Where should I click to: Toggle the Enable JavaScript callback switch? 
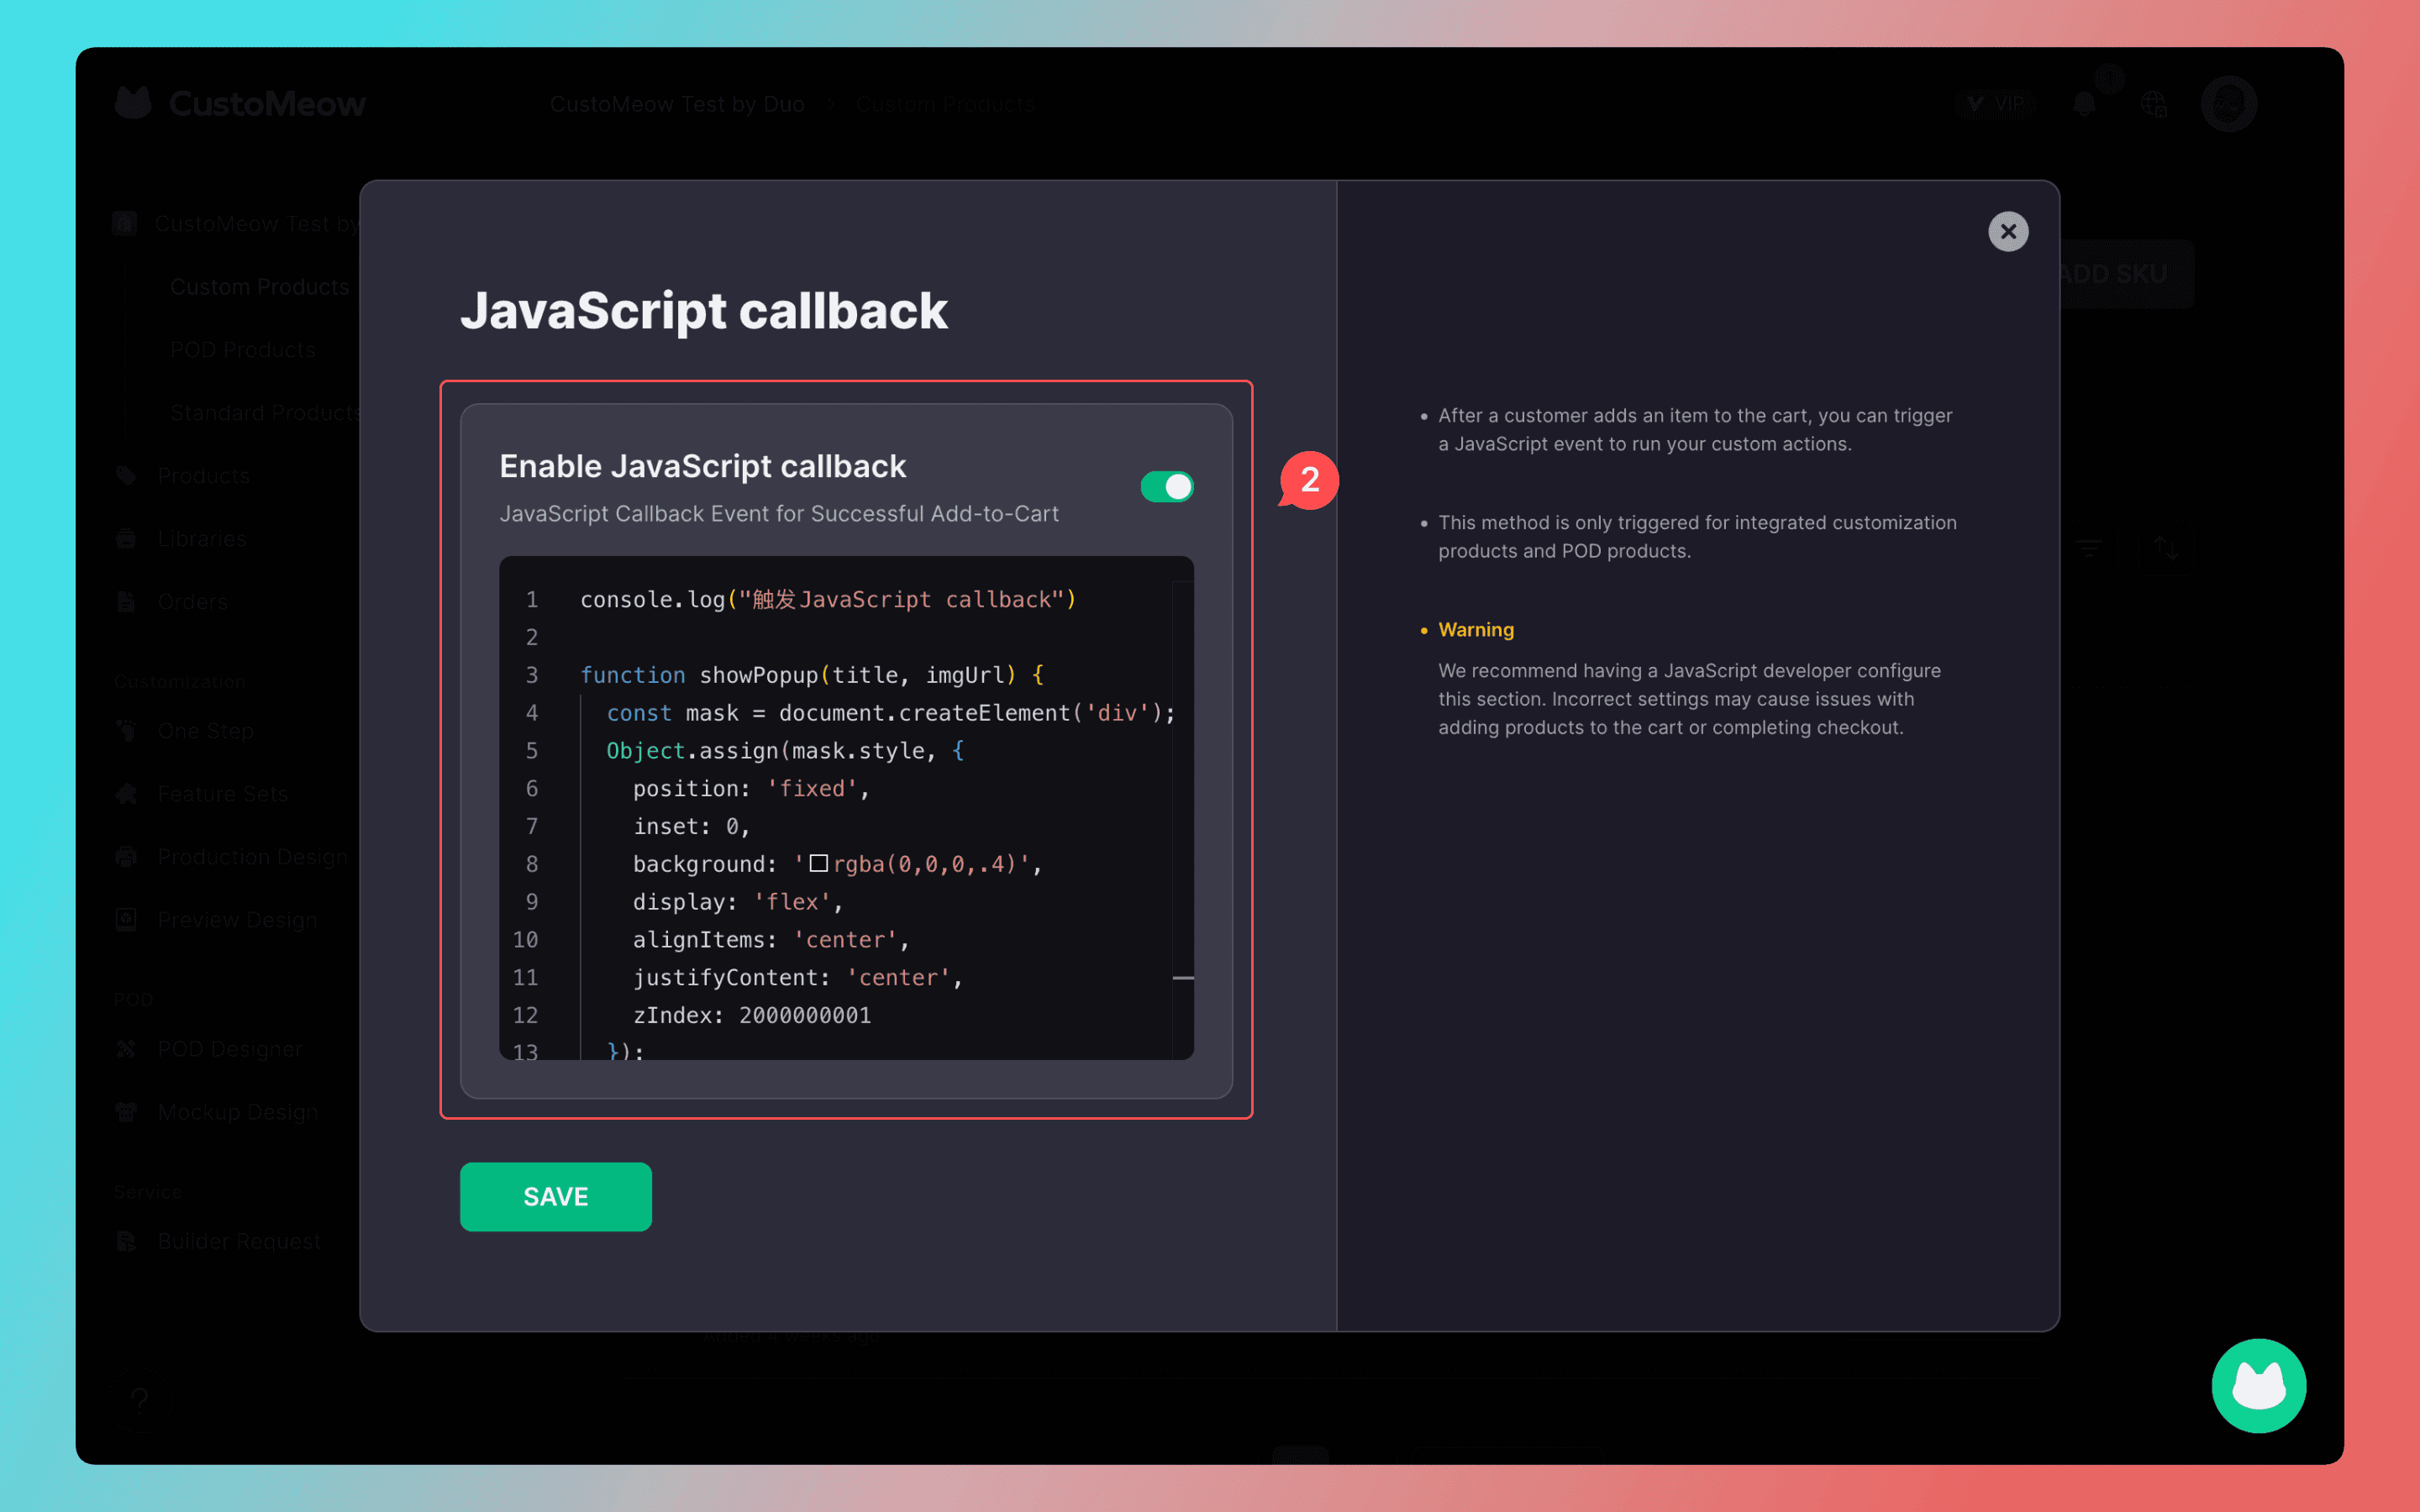tap(1166, 487)
